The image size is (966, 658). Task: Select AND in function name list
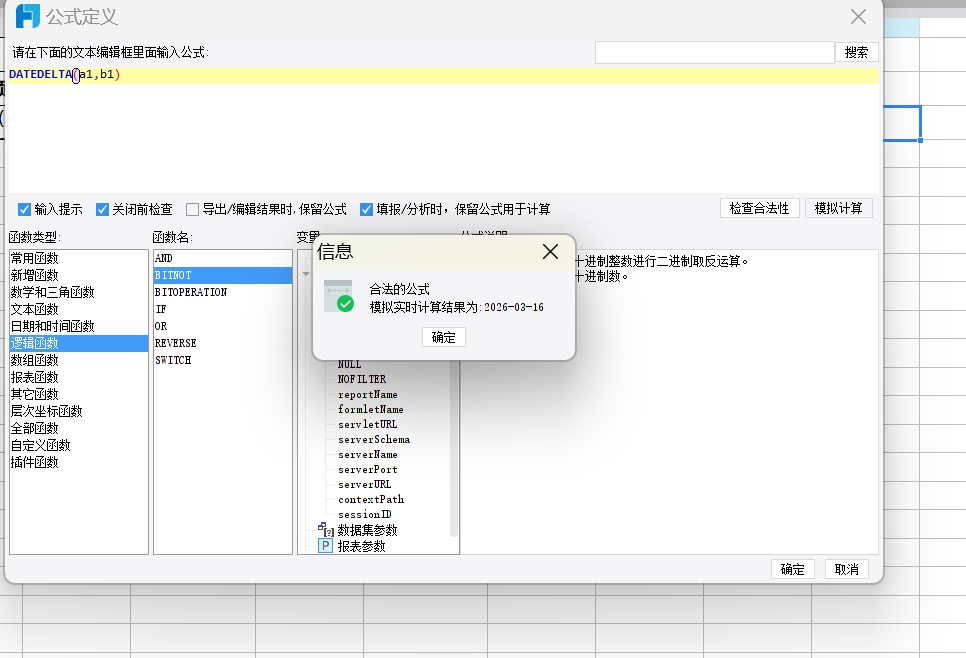(222, 258)
